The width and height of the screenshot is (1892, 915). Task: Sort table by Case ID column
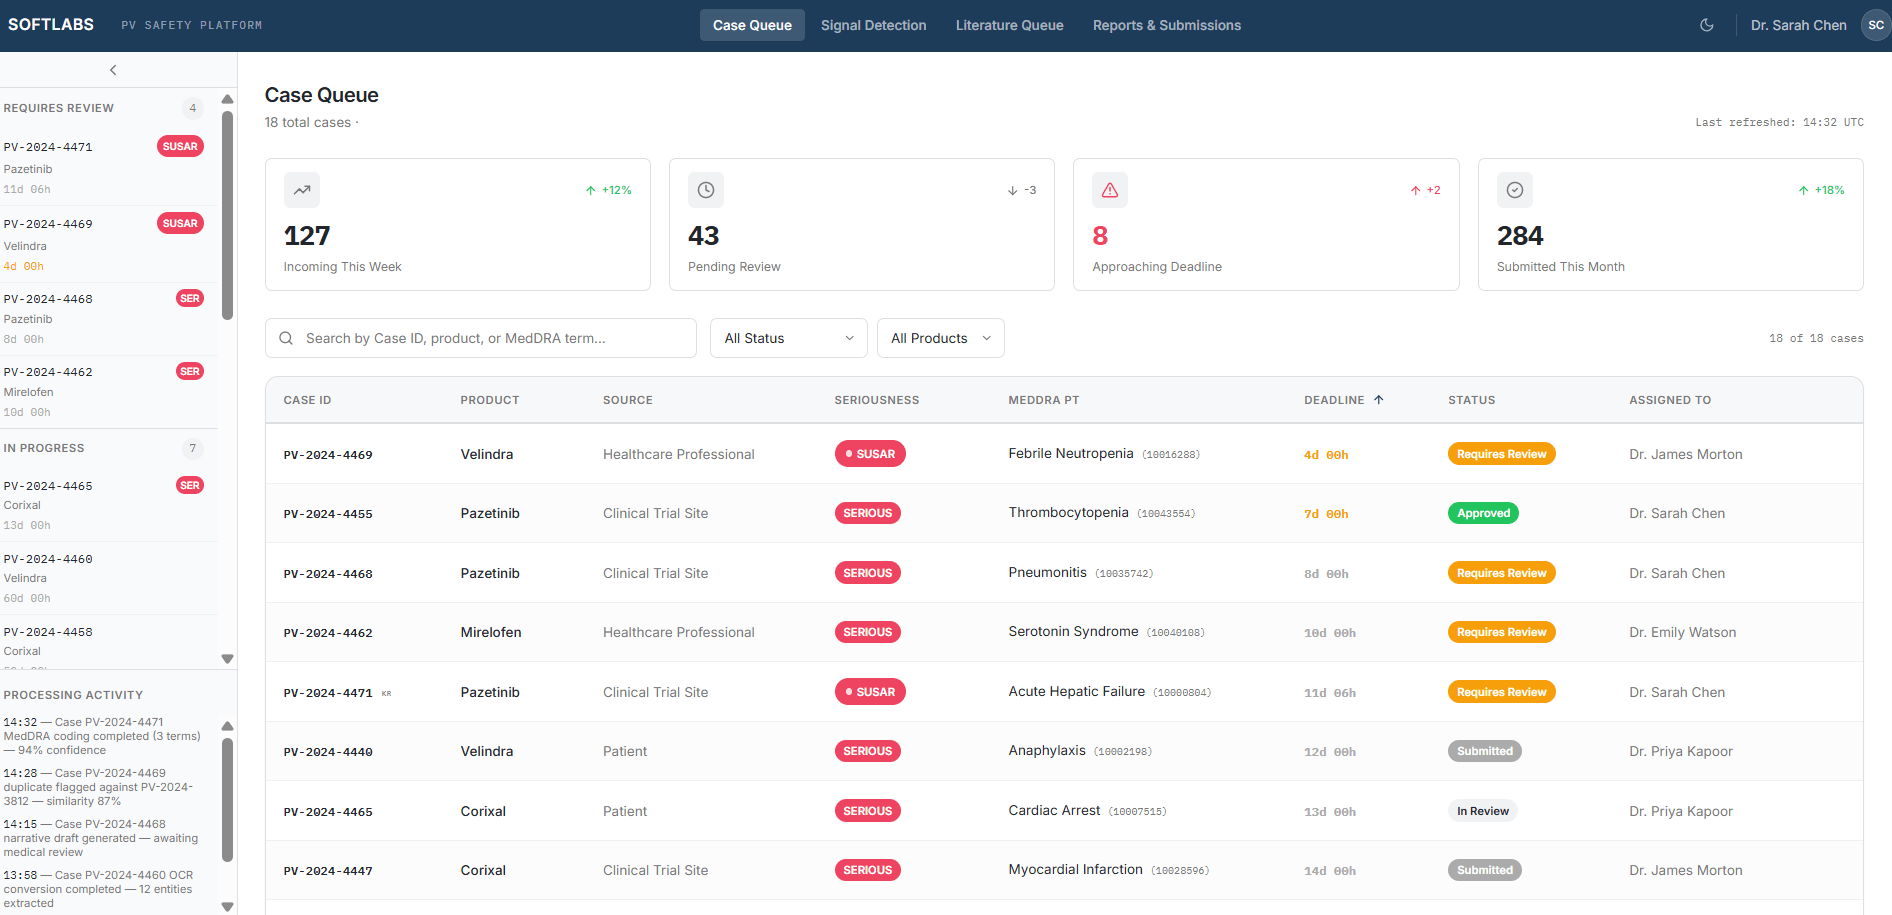307,400
